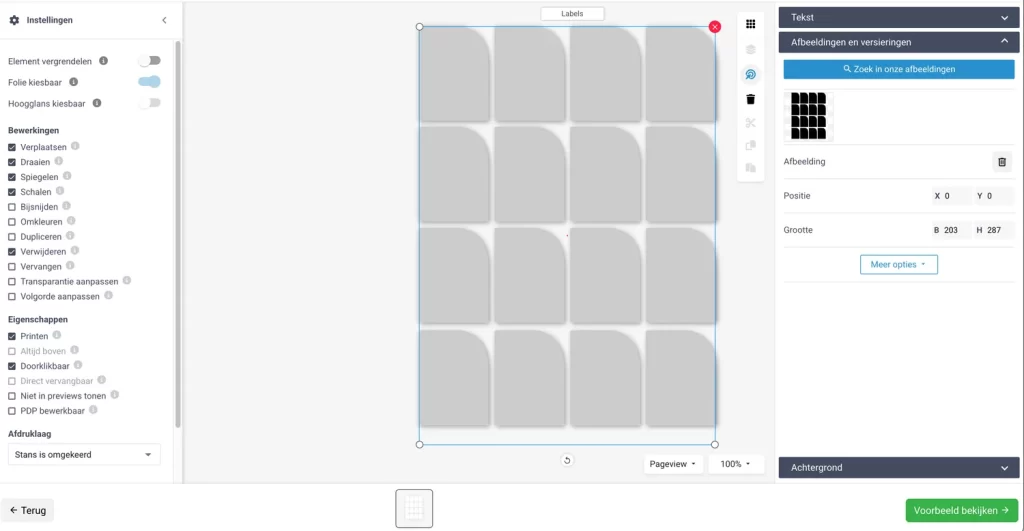Turn off the Folie kiesbaar switch
1024x531 pixels.
point(149,82)
